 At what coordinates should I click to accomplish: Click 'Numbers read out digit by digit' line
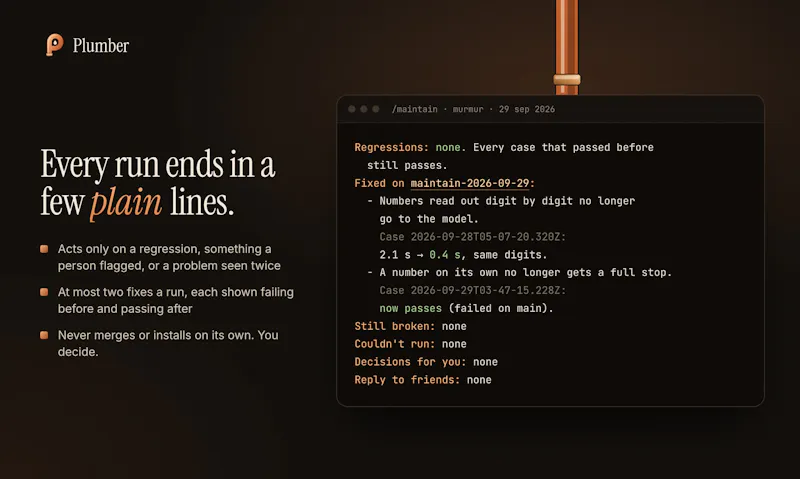point(501,201)
